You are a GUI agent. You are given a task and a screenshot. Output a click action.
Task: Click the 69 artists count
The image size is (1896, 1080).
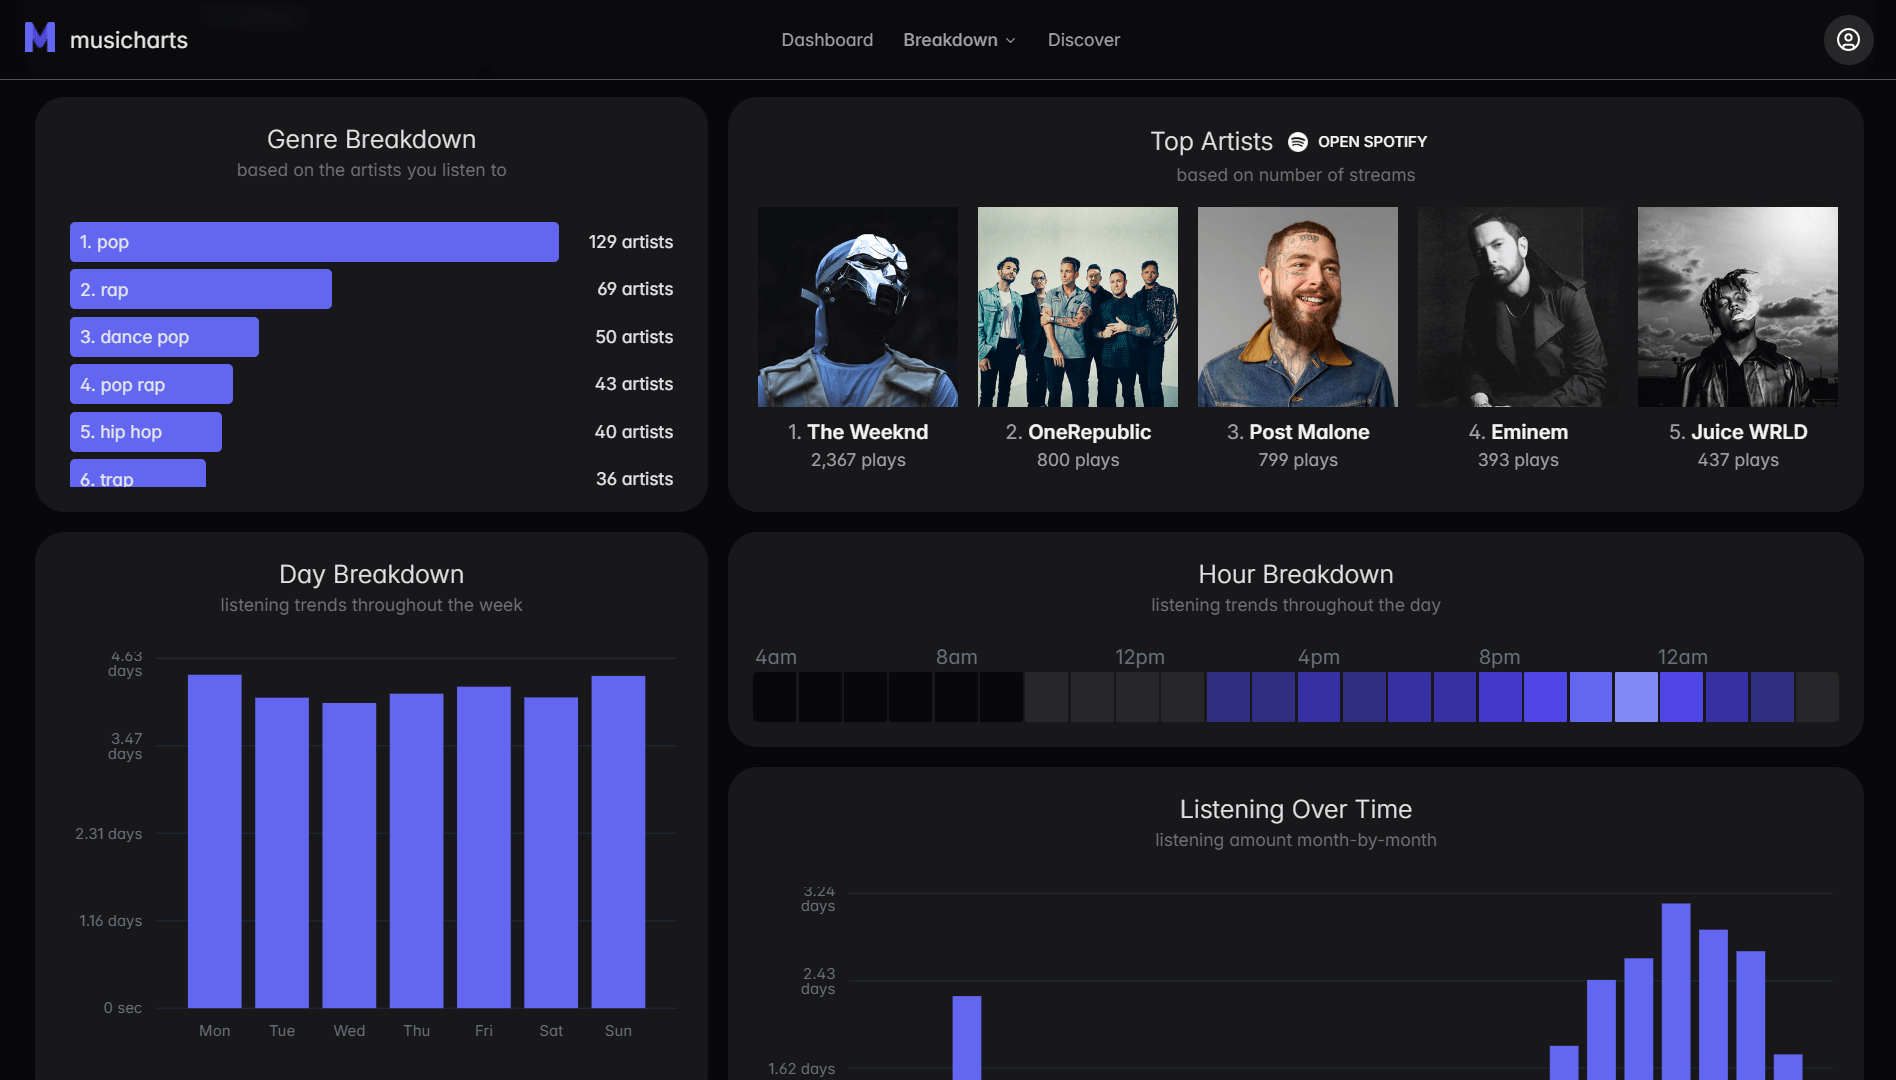[x=635, y=289]
